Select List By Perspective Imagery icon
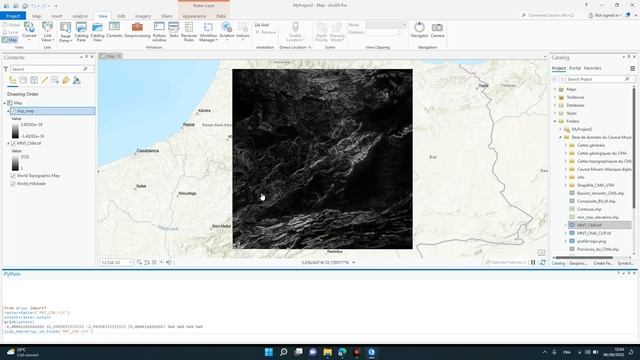The height and width of the screenshot is (360, 640). 76,80
